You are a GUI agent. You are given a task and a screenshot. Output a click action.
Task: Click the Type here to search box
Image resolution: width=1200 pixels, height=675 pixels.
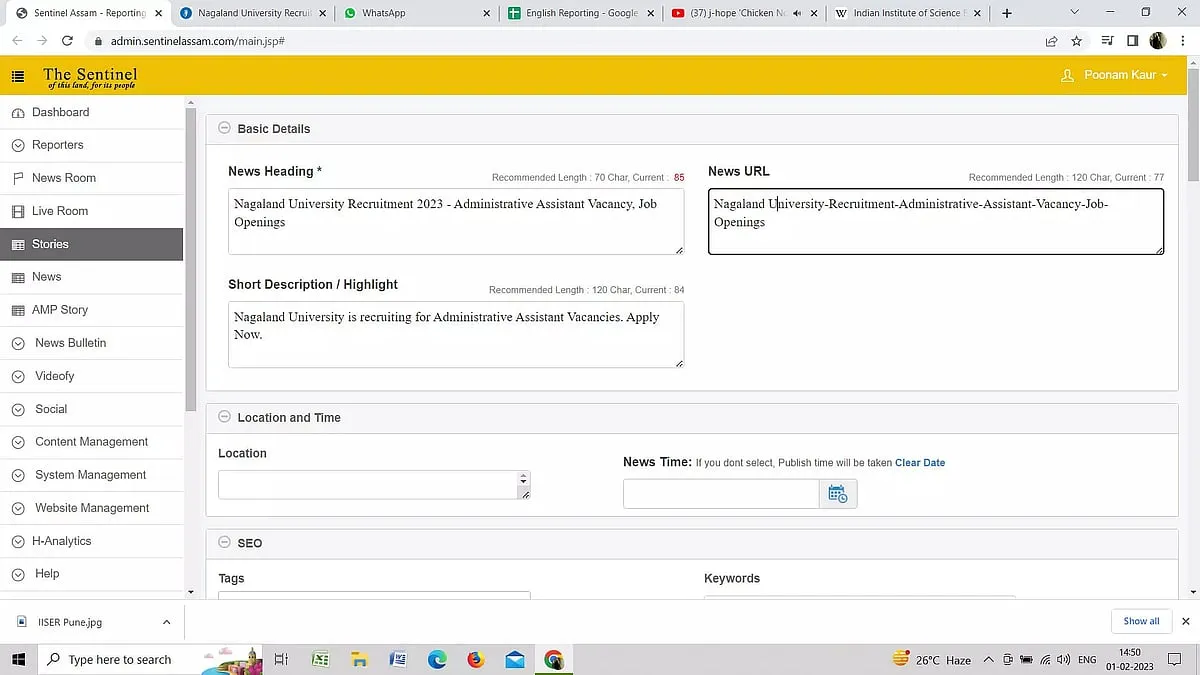[150, 660]
